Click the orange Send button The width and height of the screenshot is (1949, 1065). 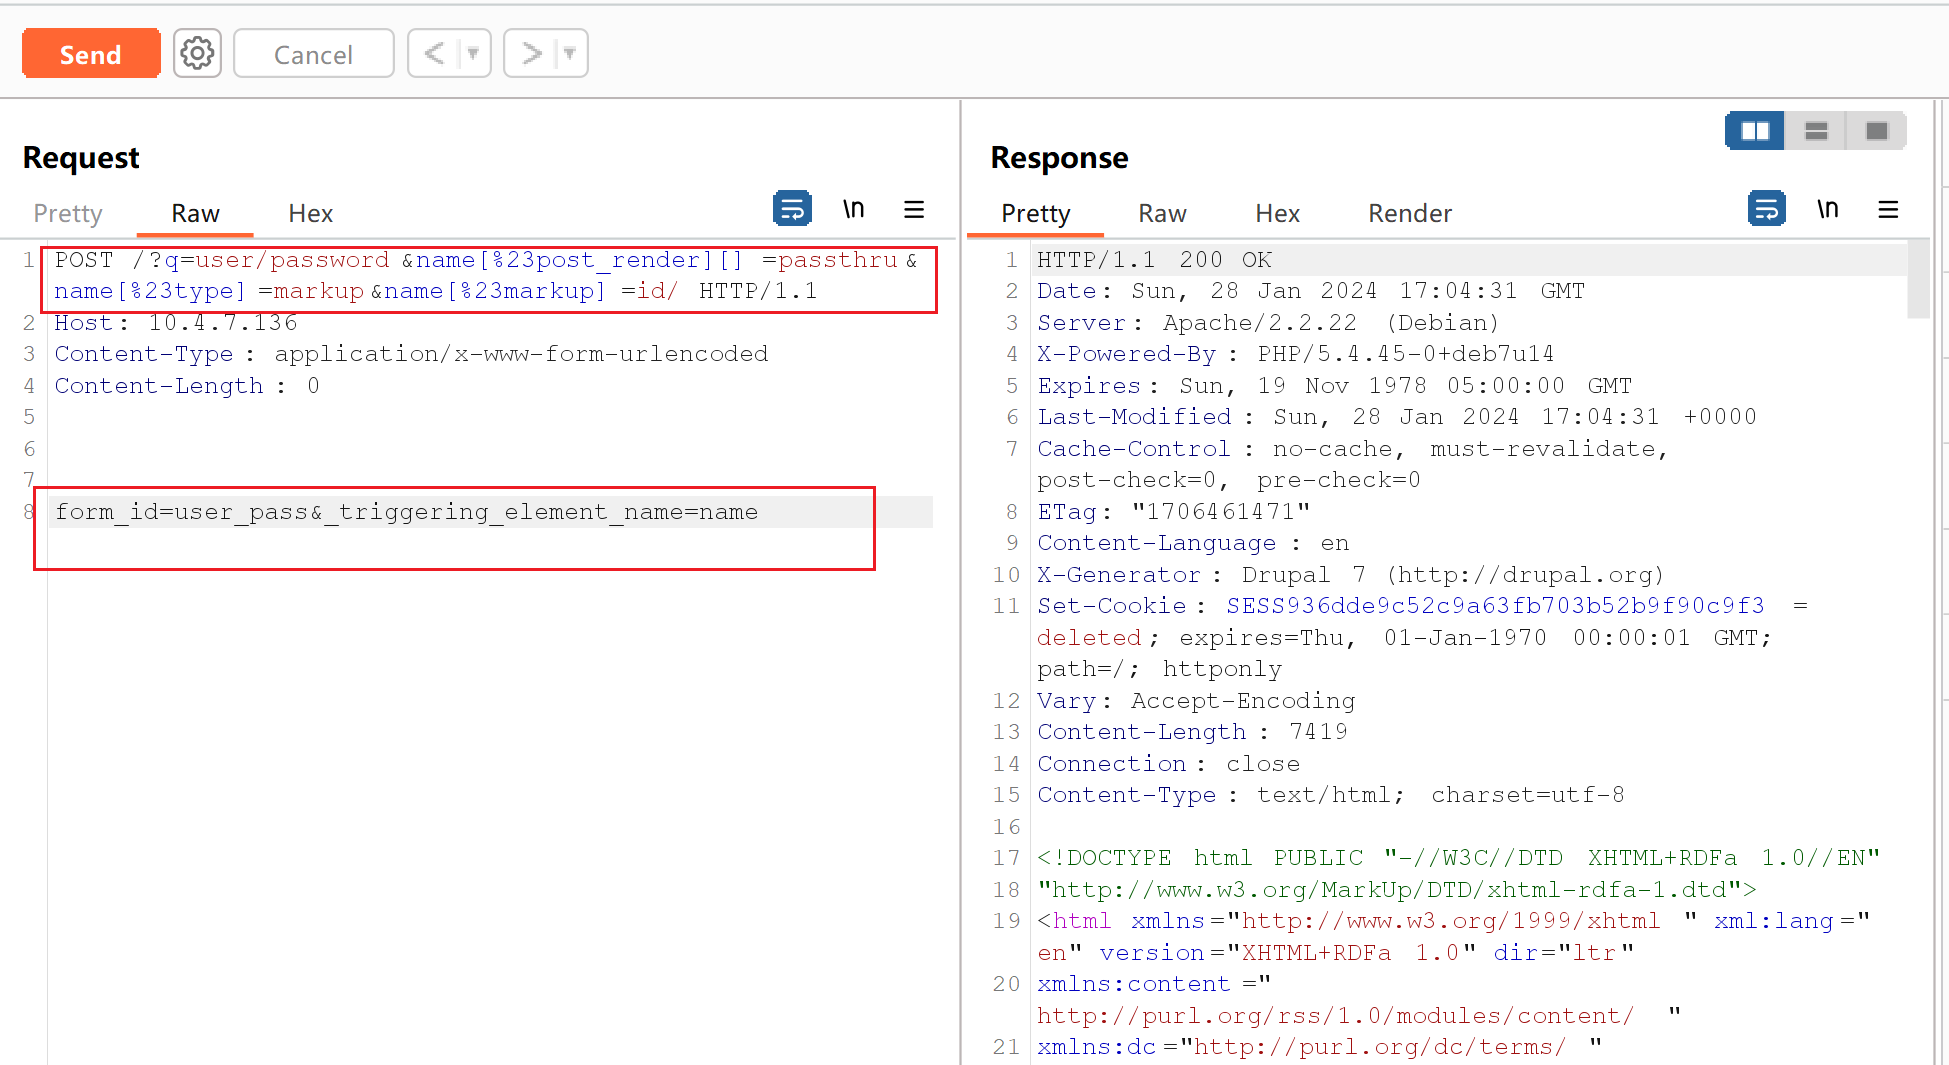(91, 54)
